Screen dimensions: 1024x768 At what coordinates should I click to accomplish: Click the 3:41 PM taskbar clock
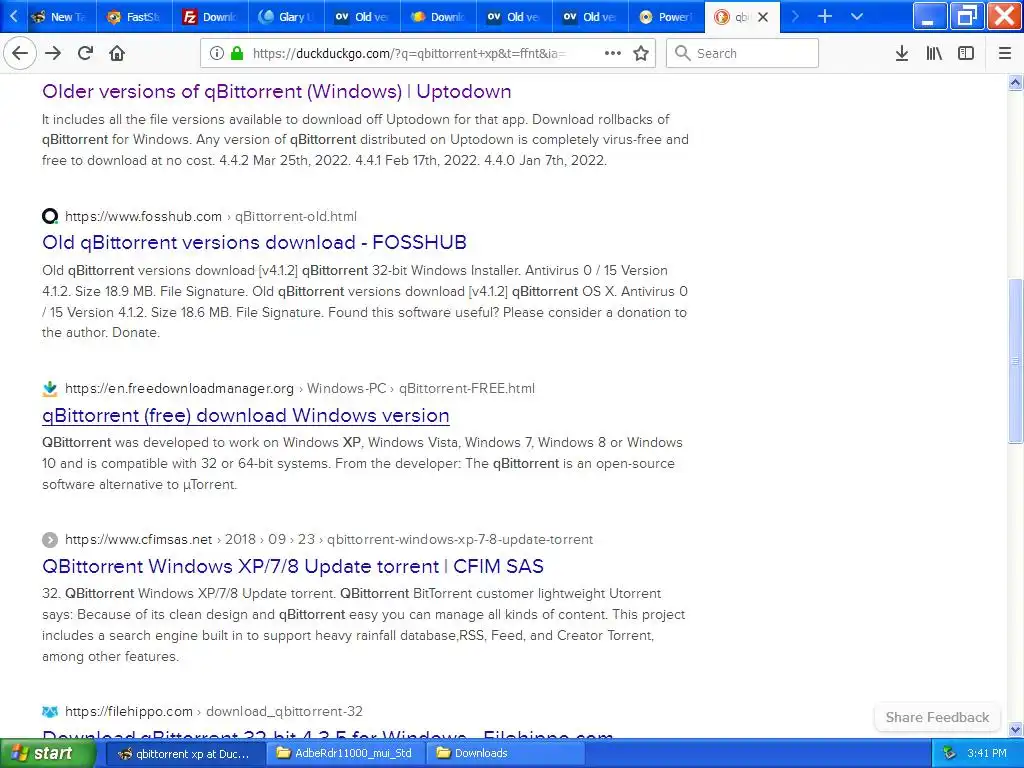(x=987, y=753)
